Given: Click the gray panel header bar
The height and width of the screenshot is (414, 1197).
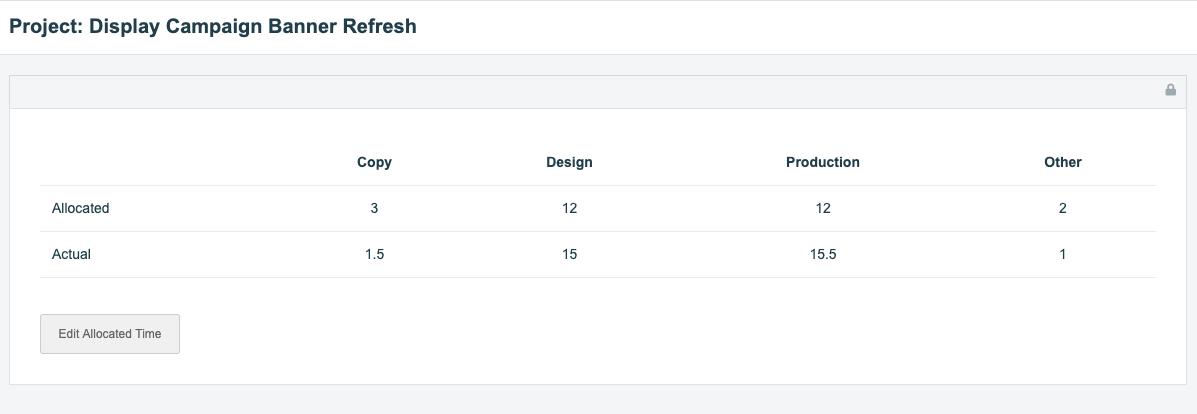Looking at the screenshot, I should tap(580, 91).
